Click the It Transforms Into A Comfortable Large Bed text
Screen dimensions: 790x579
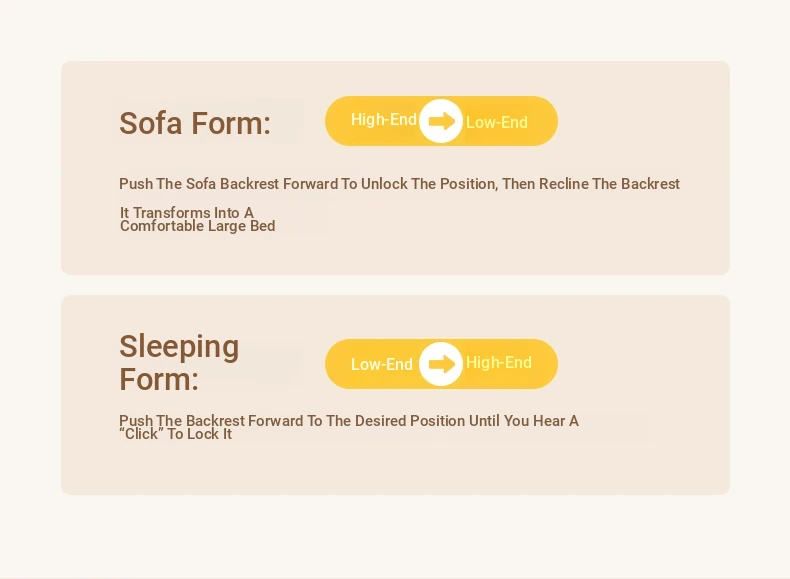tap(198, 219)
